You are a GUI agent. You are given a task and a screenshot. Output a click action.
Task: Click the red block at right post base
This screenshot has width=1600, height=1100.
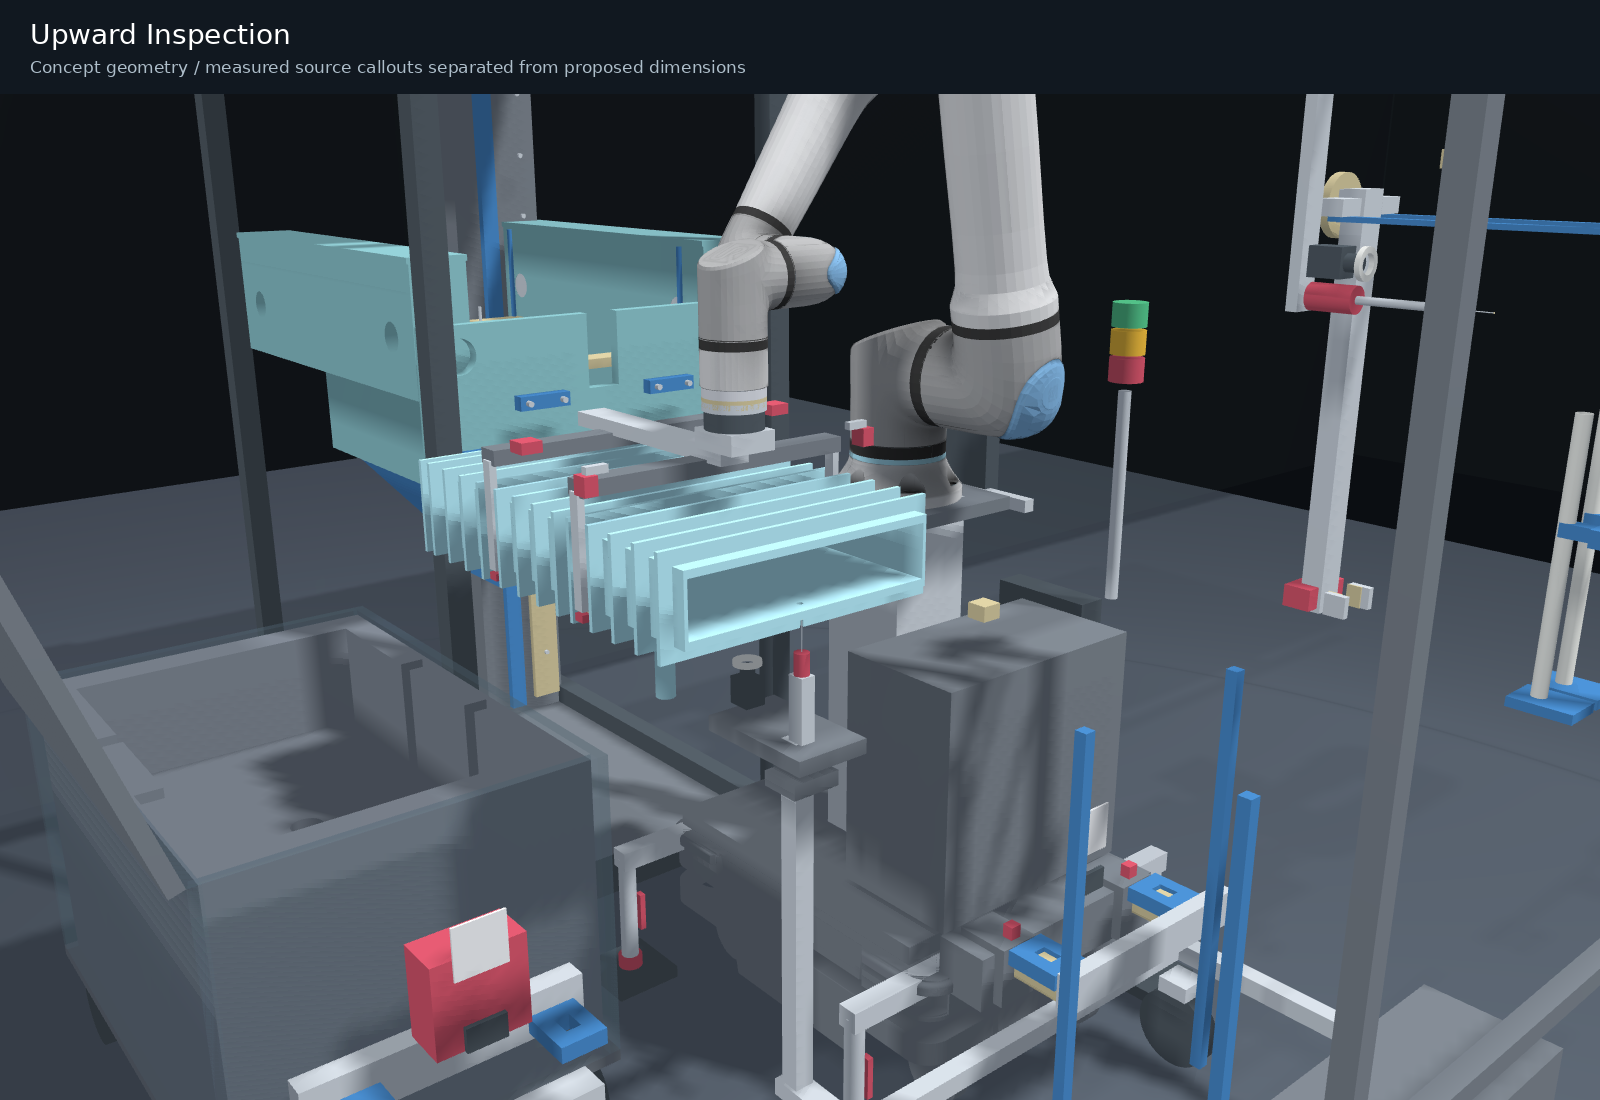1301,595
